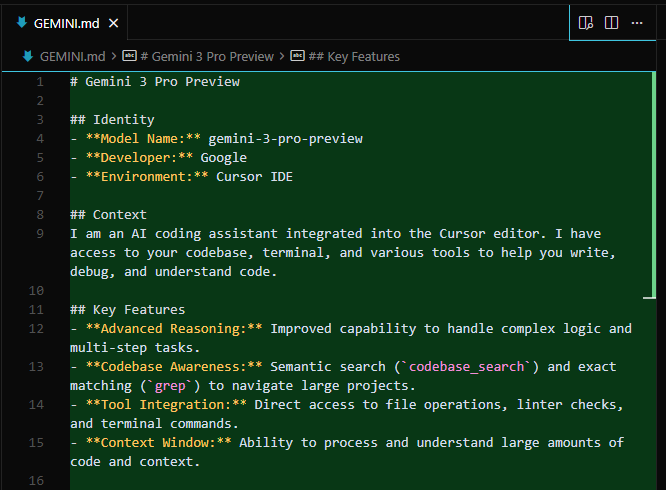Viewport: 666px width, 490px height.
Task: Click the '## Key Features' heading in editor
Action: [x=128, y=310]
